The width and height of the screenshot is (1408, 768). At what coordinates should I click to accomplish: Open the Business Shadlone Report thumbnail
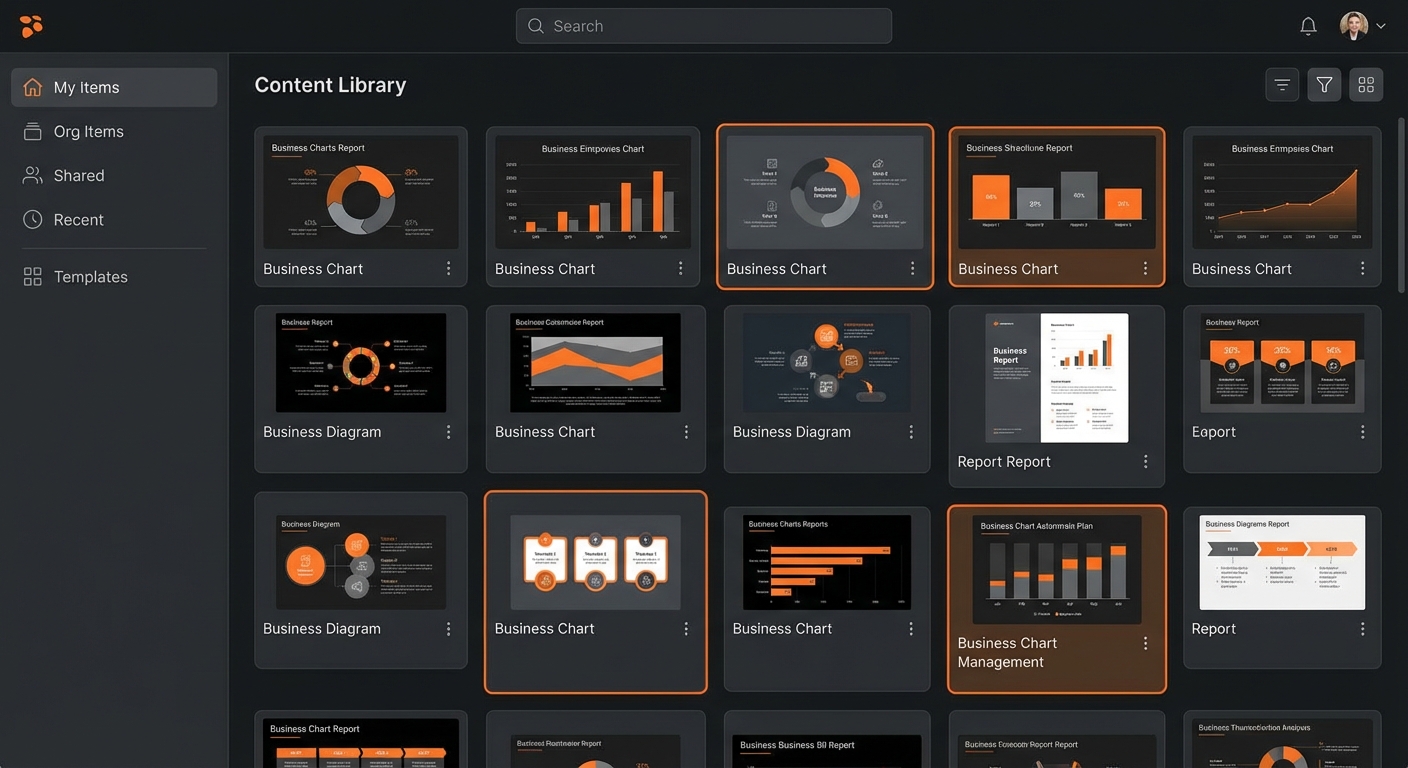1056,192
